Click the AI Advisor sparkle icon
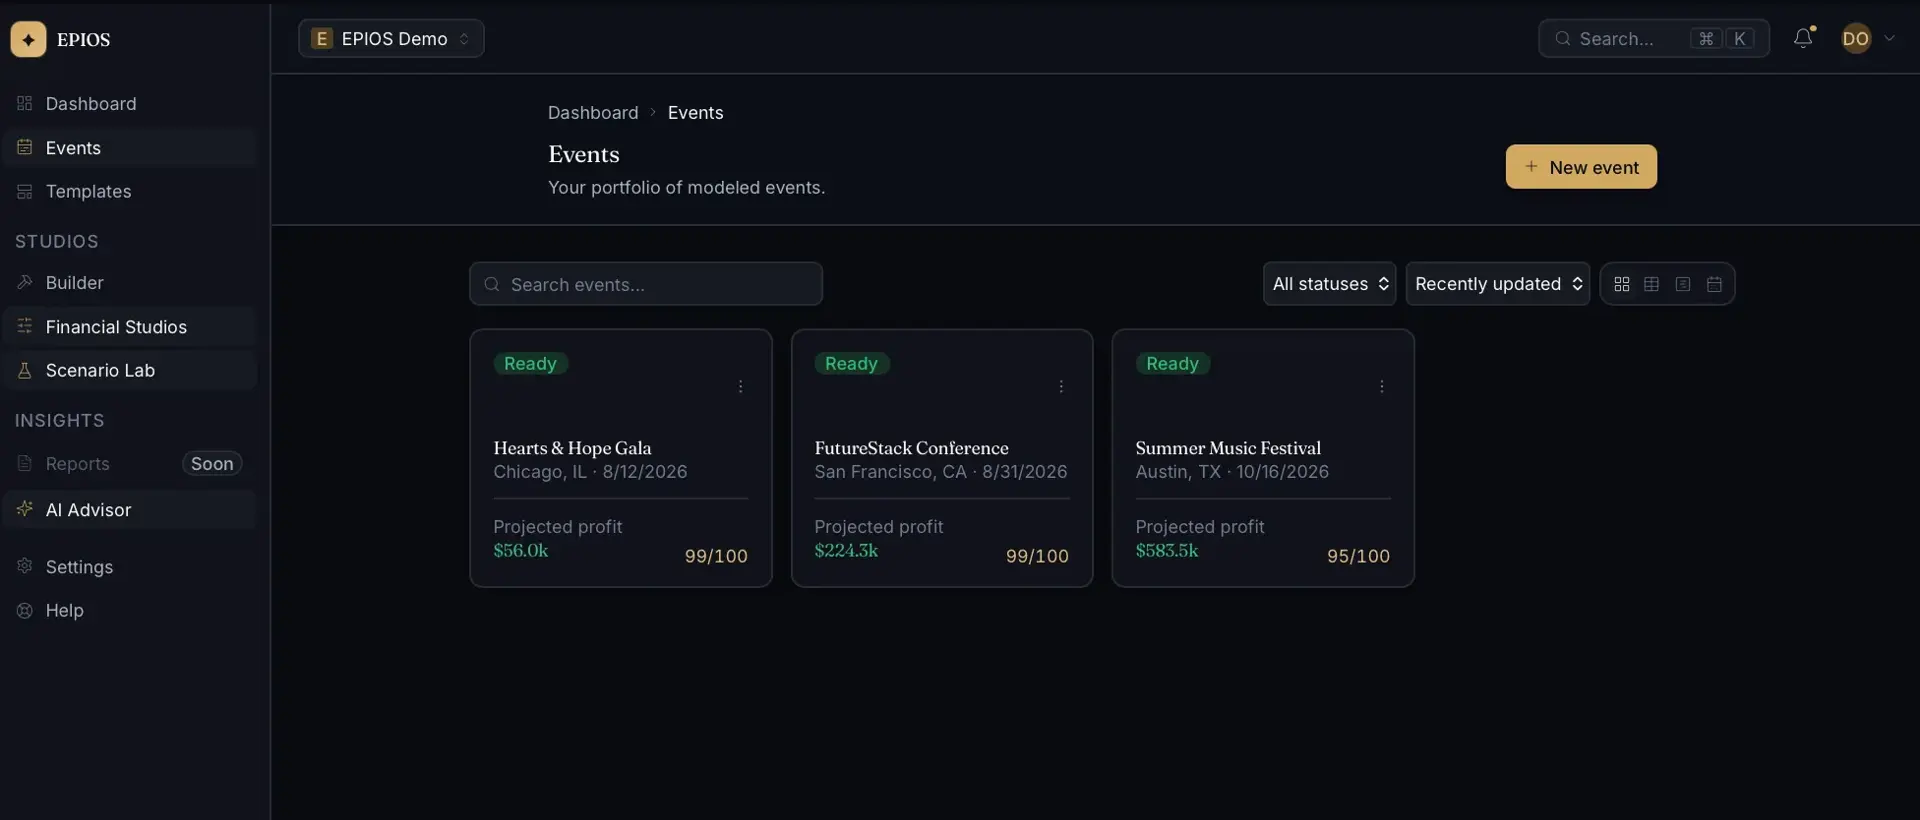The height and width of the screenshot is (820, 1920). 25,509
